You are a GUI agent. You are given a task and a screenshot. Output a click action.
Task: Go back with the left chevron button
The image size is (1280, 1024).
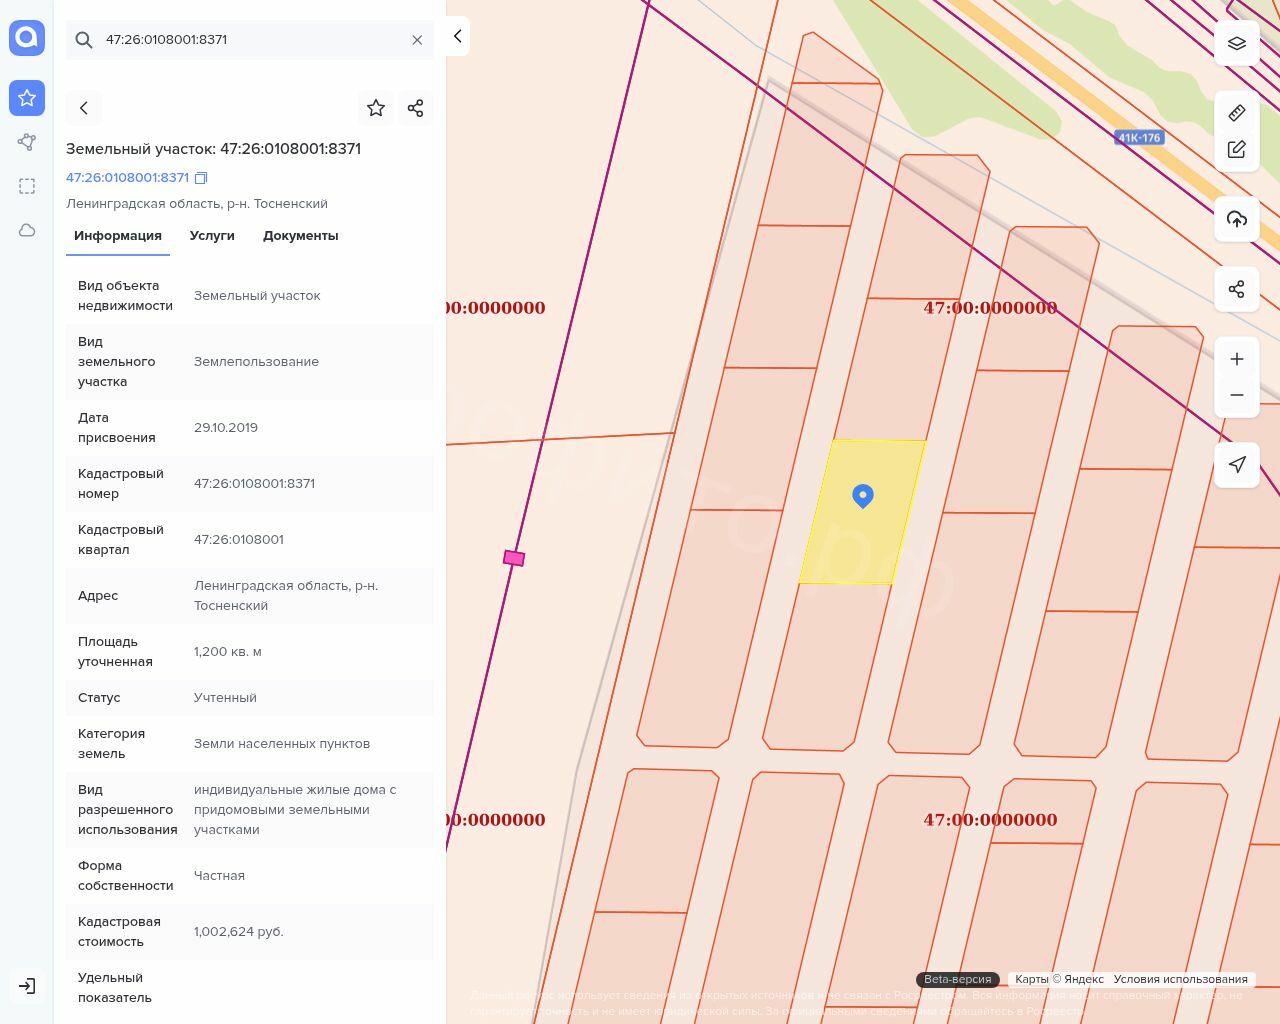84,108
